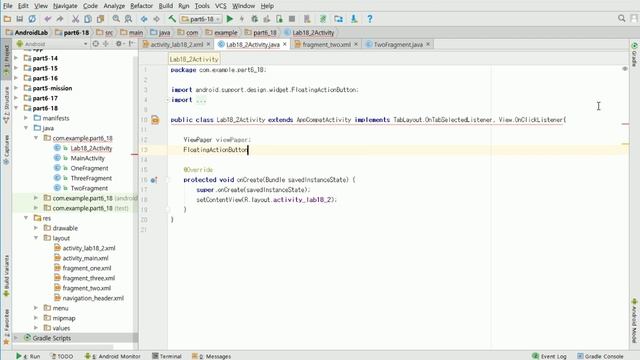Open the Run tool window
Image resolution: width=640 pixels, height=360 pixels.
tap(28, 356)
